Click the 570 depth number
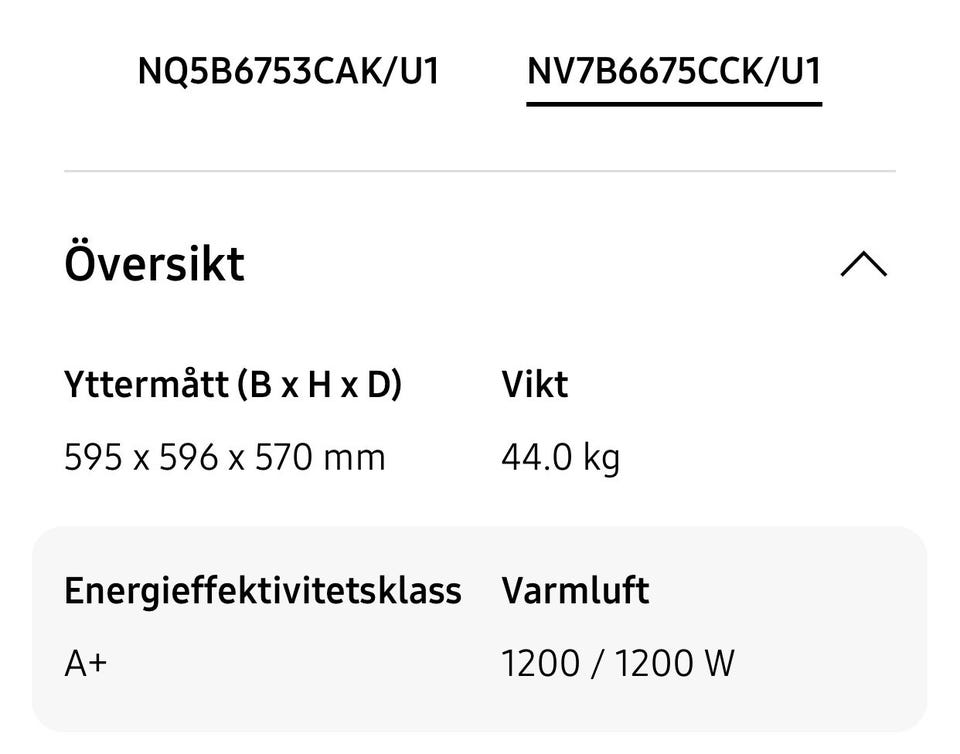 [x=284, y=458]
